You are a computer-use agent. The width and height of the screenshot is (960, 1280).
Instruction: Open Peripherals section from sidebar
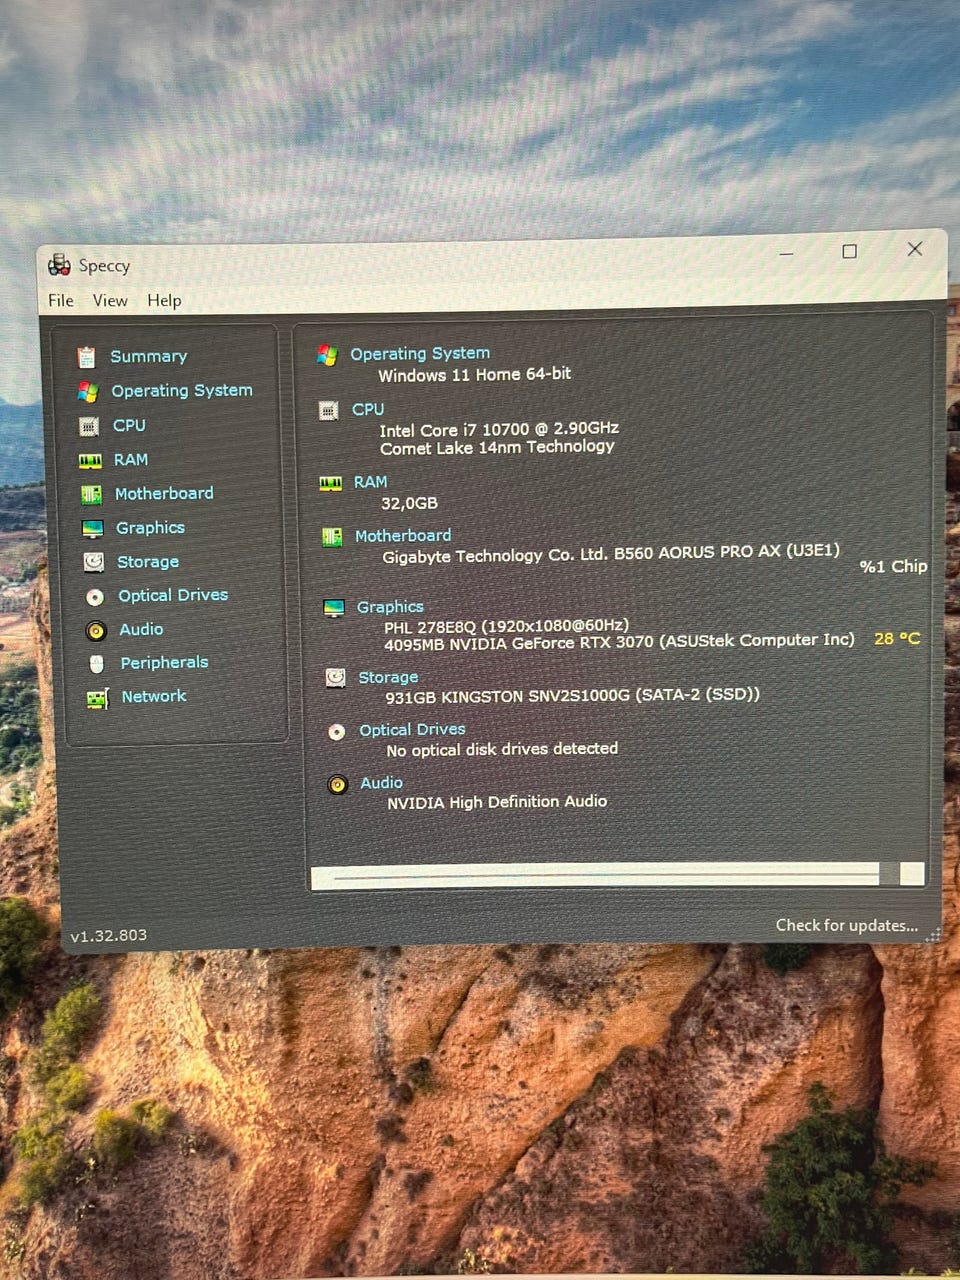[164, 662]
